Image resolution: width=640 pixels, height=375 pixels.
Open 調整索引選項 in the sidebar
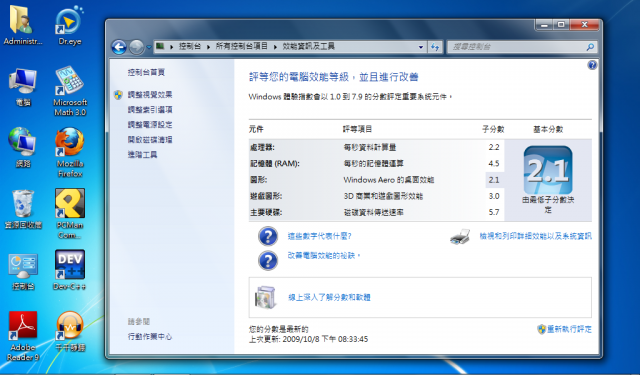point(150,109)
